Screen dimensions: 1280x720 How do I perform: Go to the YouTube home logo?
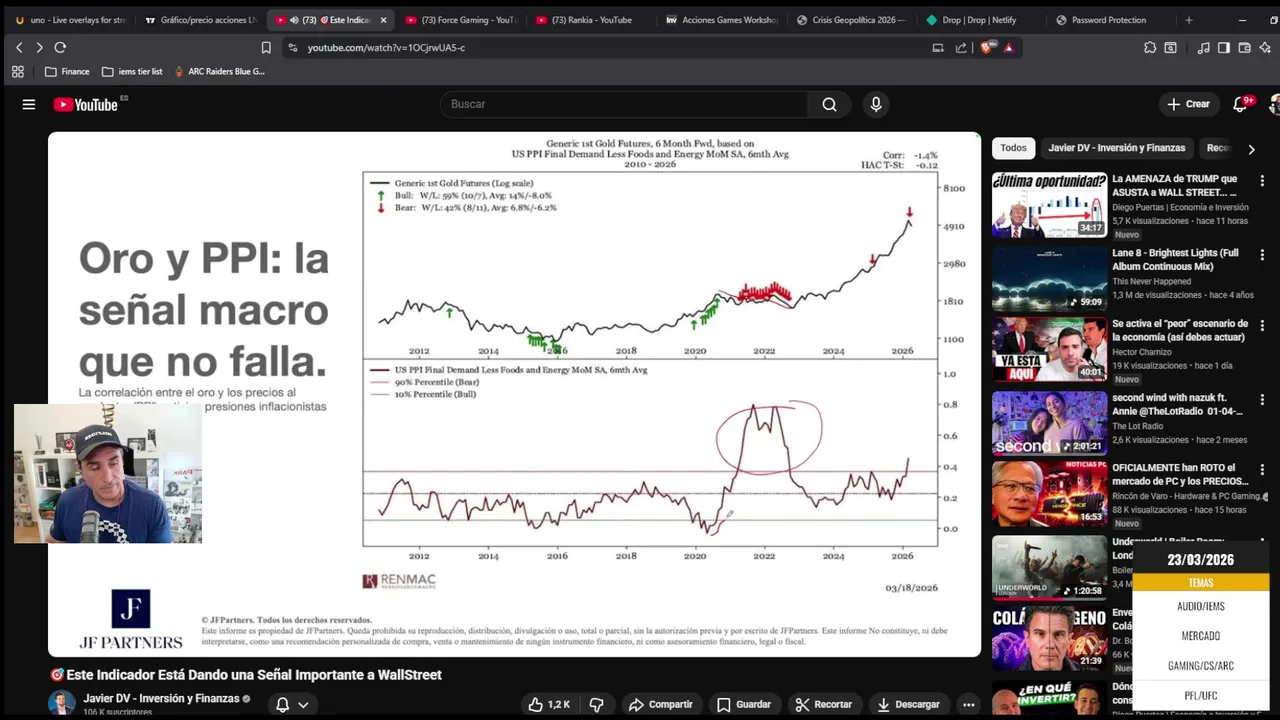click(86, 104)
